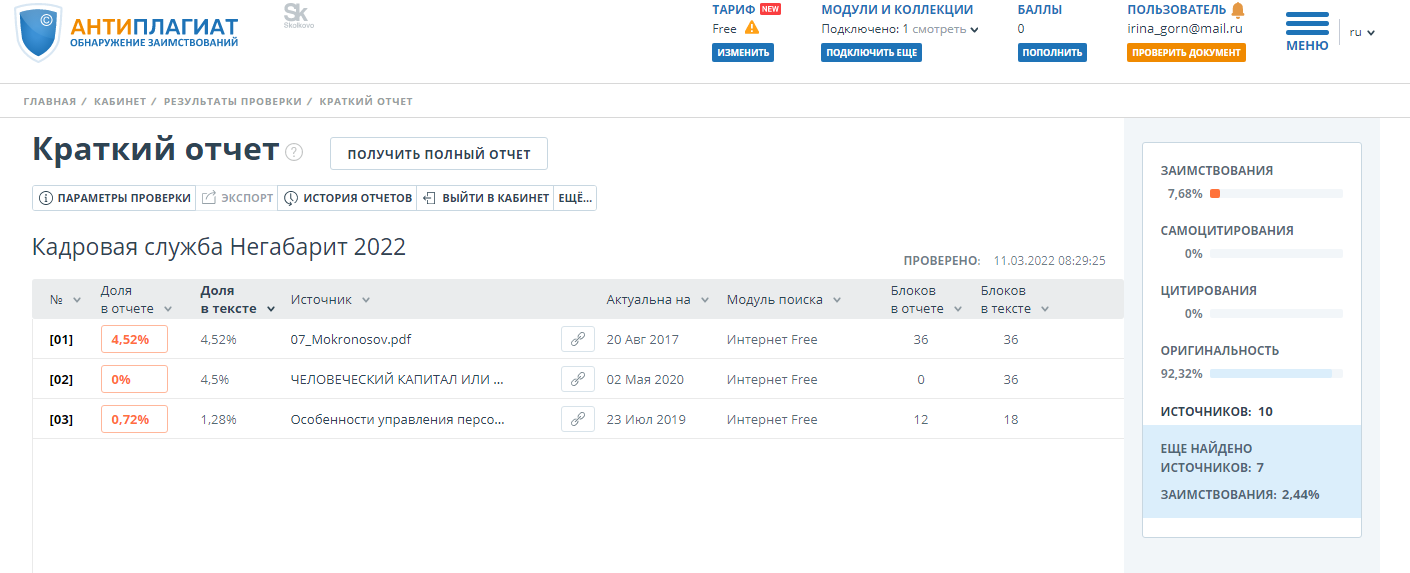Expand the ru language dropdown

(x=1362, y=32)
